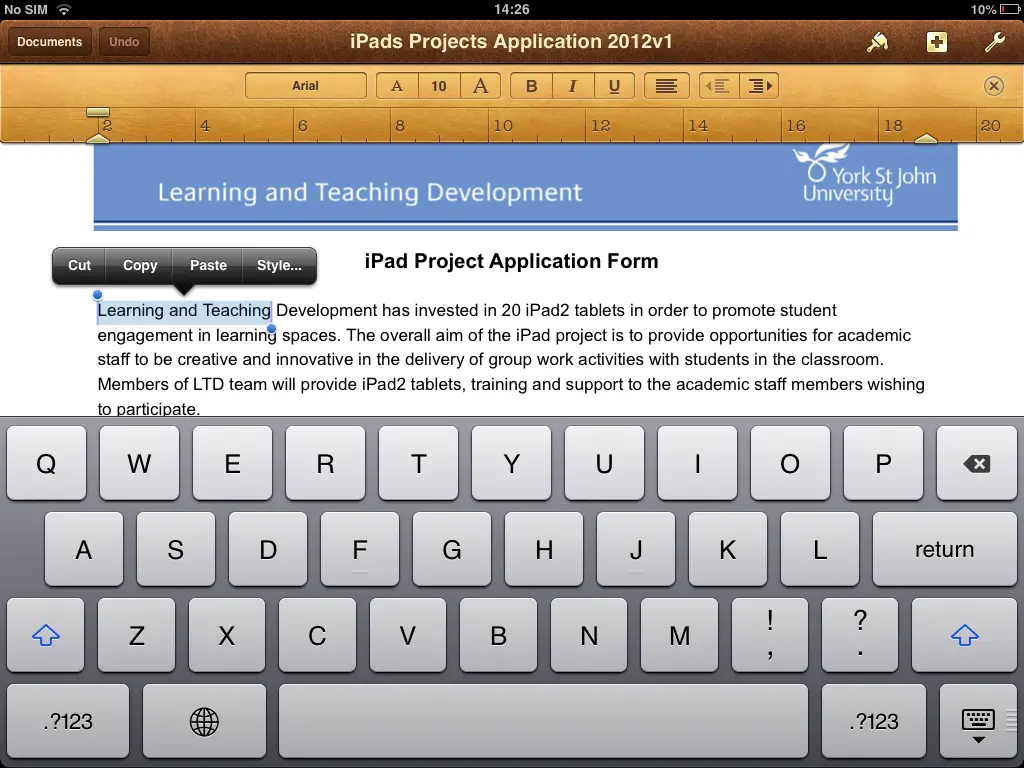Image resolution: width=1024 pixels, height=768 pixels.
Task: Decrease paragraph indent
Action: click(719, 86)
